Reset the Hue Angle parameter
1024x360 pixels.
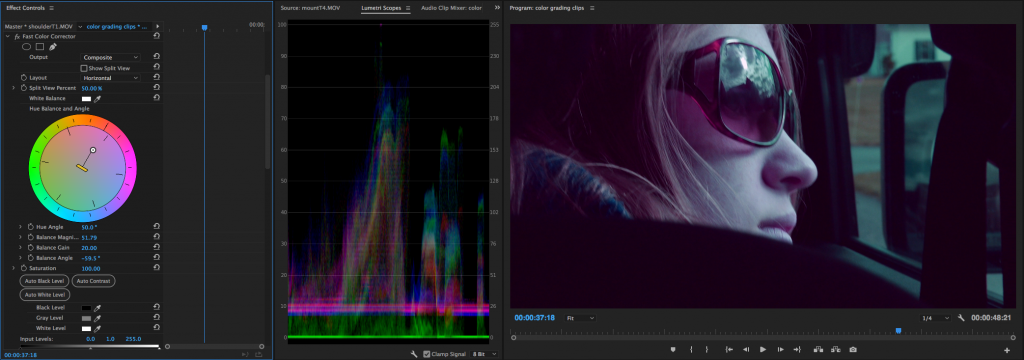tap(157, 227)
